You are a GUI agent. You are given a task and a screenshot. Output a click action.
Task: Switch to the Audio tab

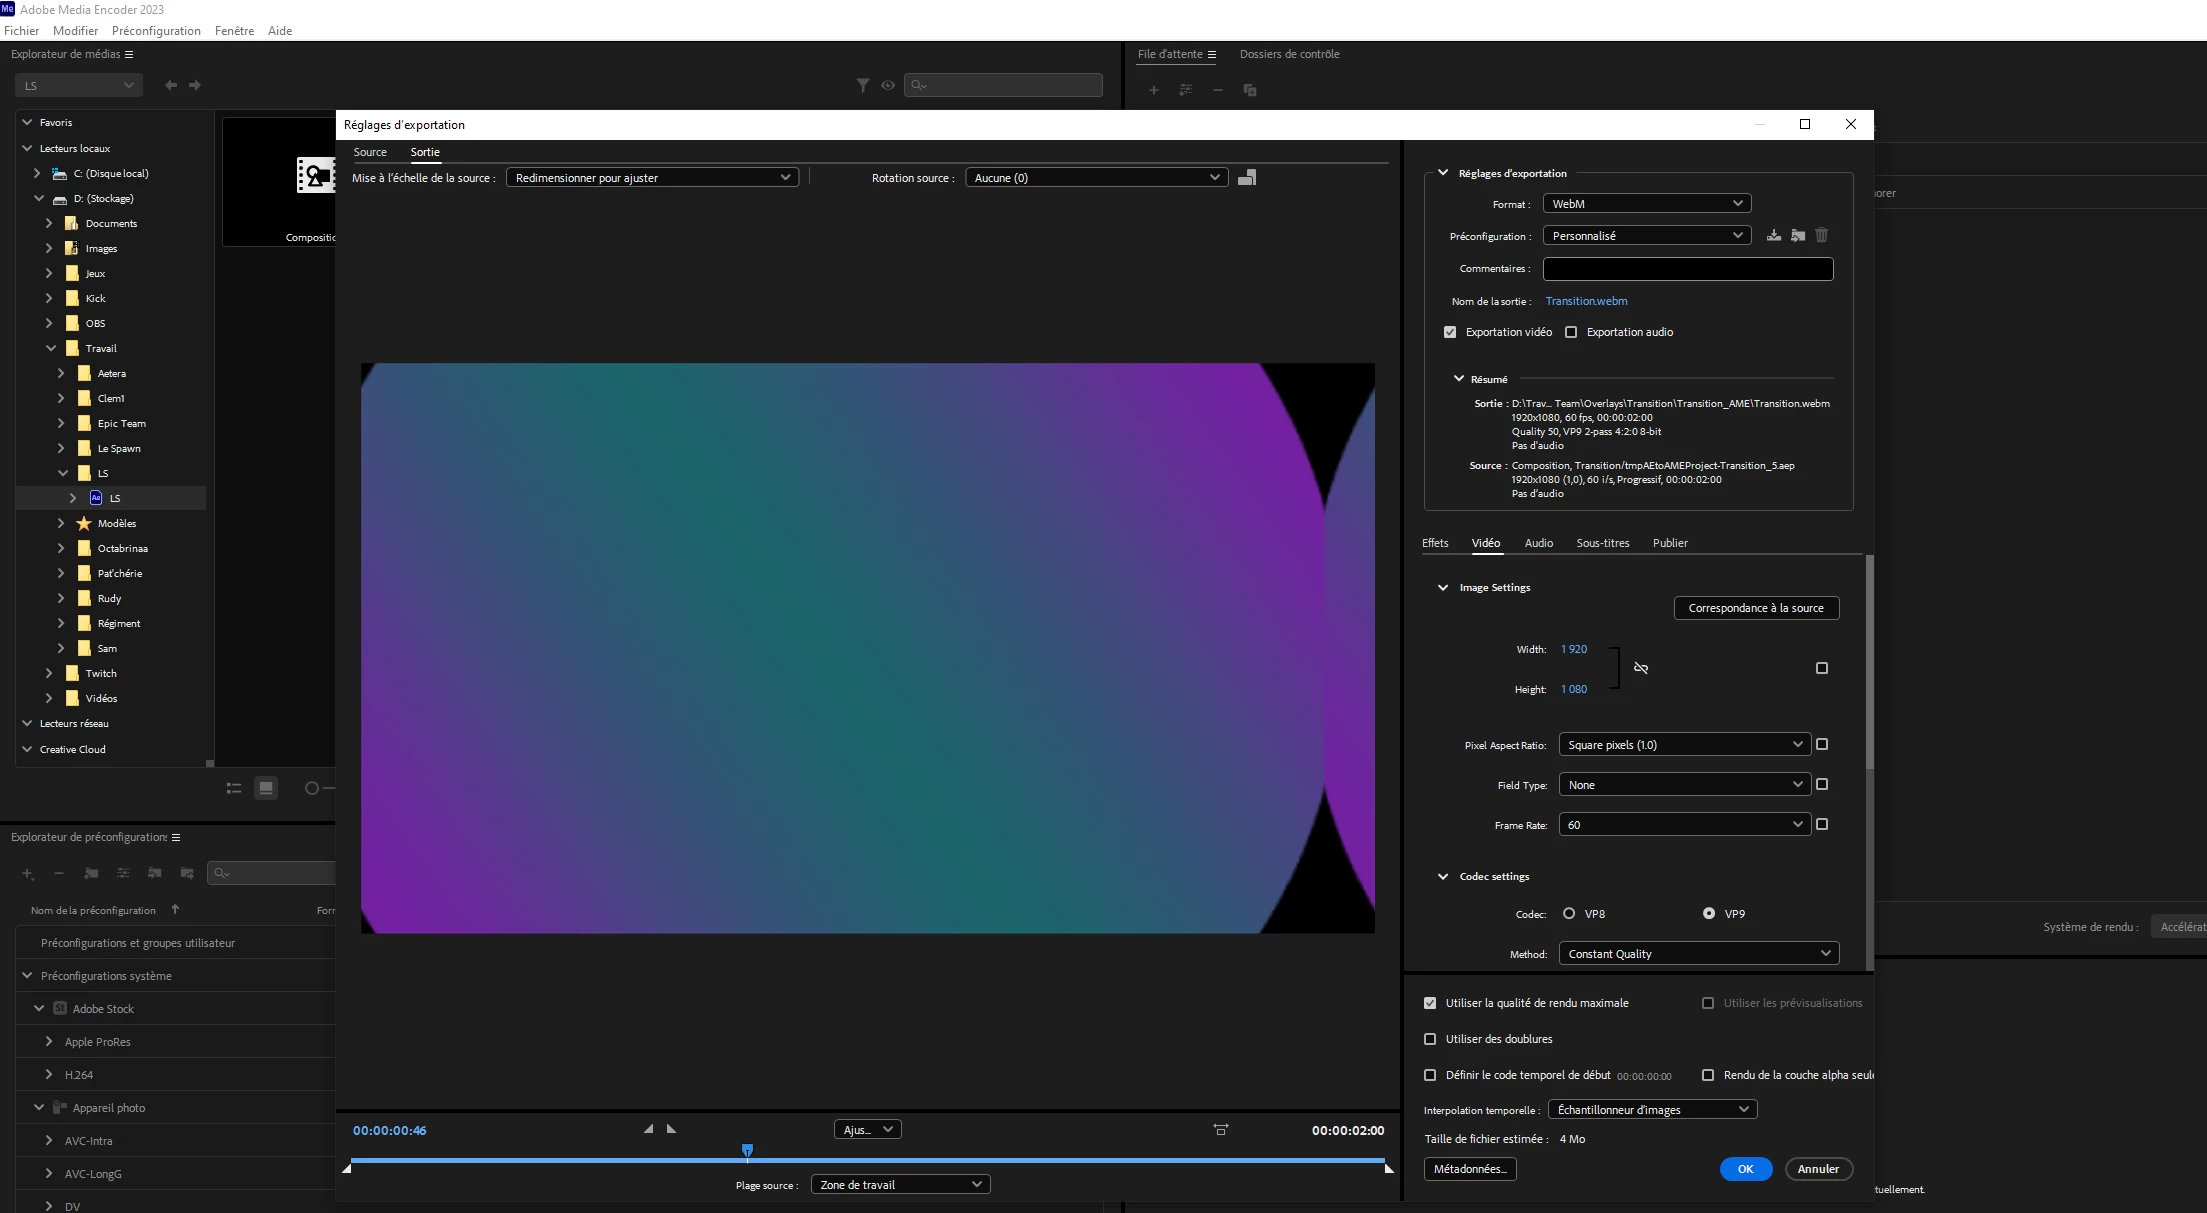click(1538, 543)
